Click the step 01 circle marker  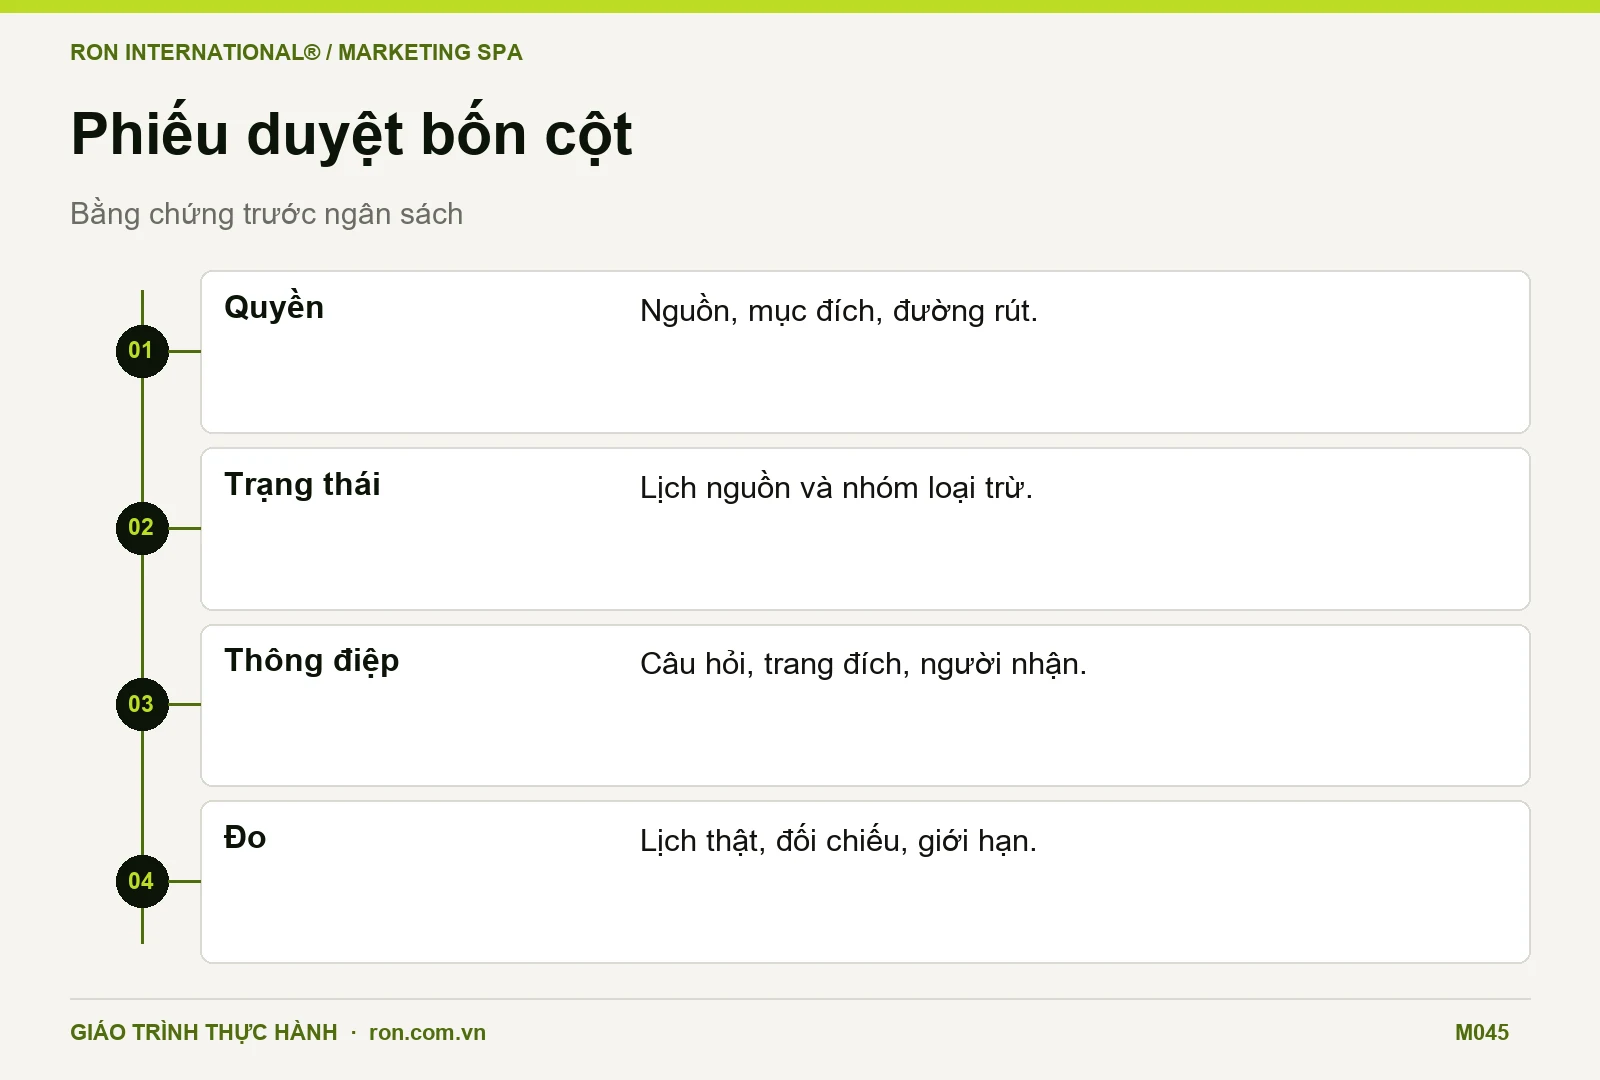[x=142, y=351]
